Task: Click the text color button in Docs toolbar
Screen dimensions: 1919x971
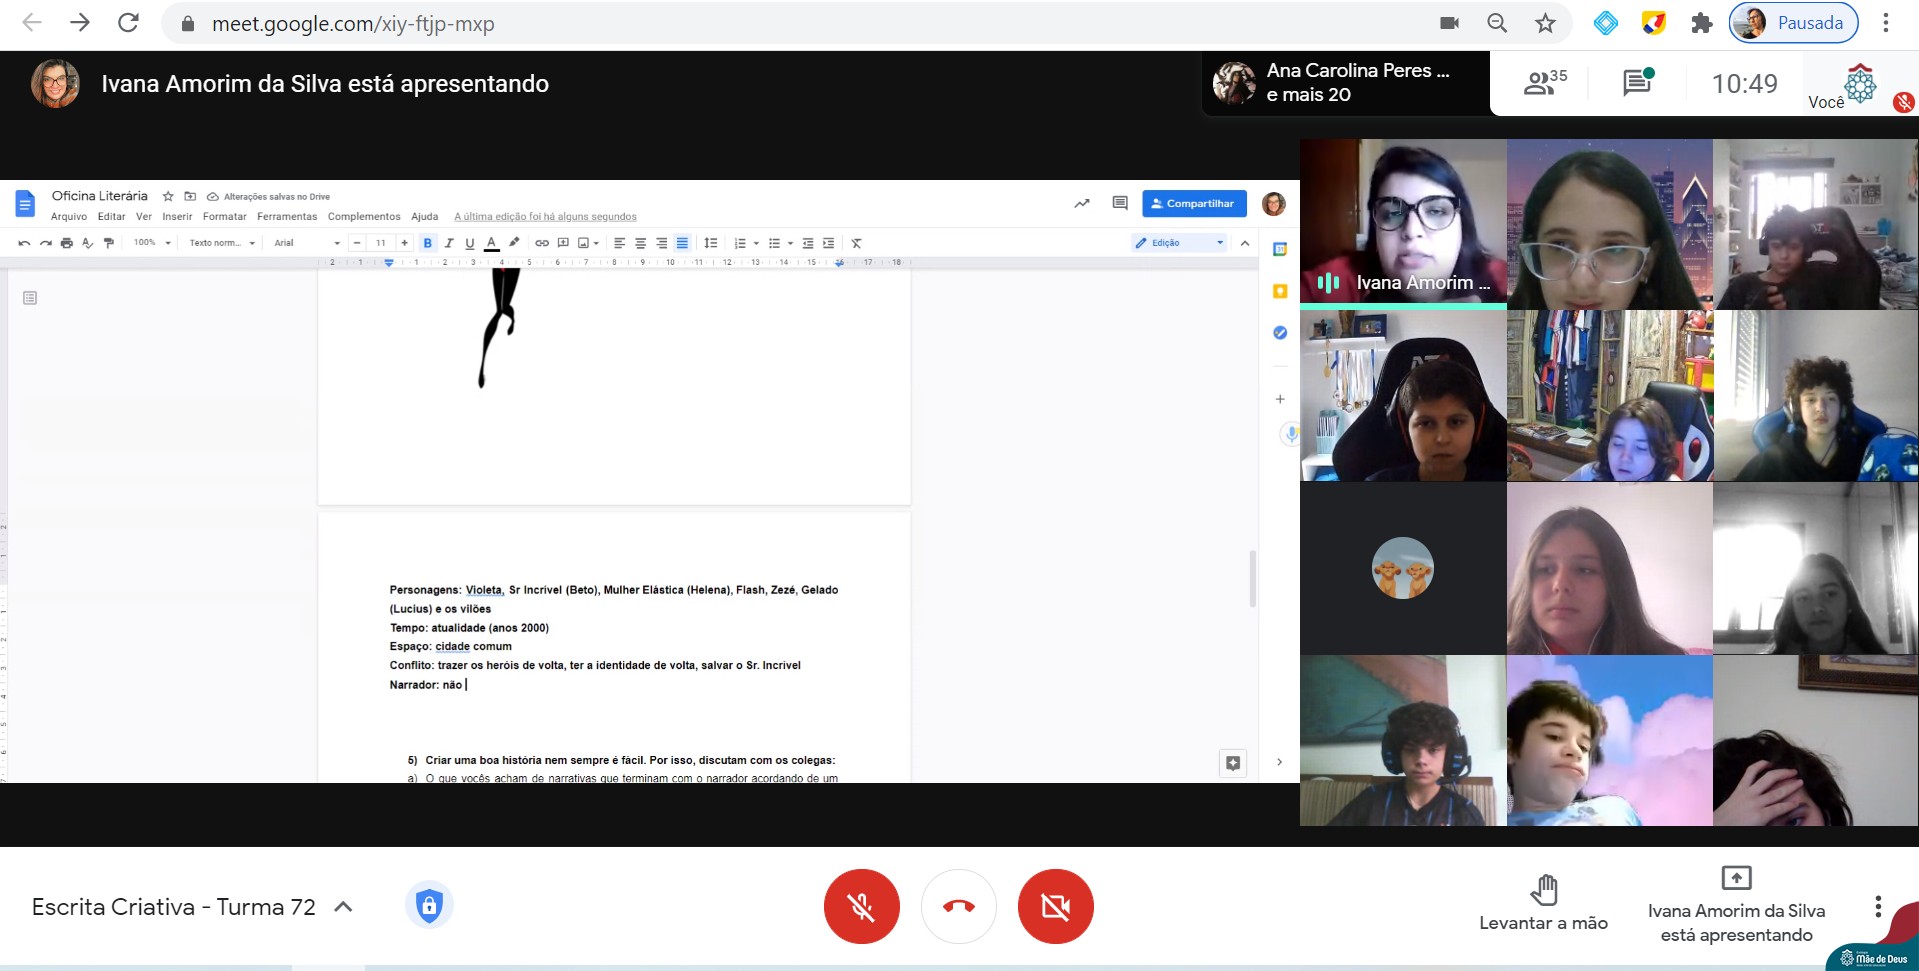Action: 491,243
